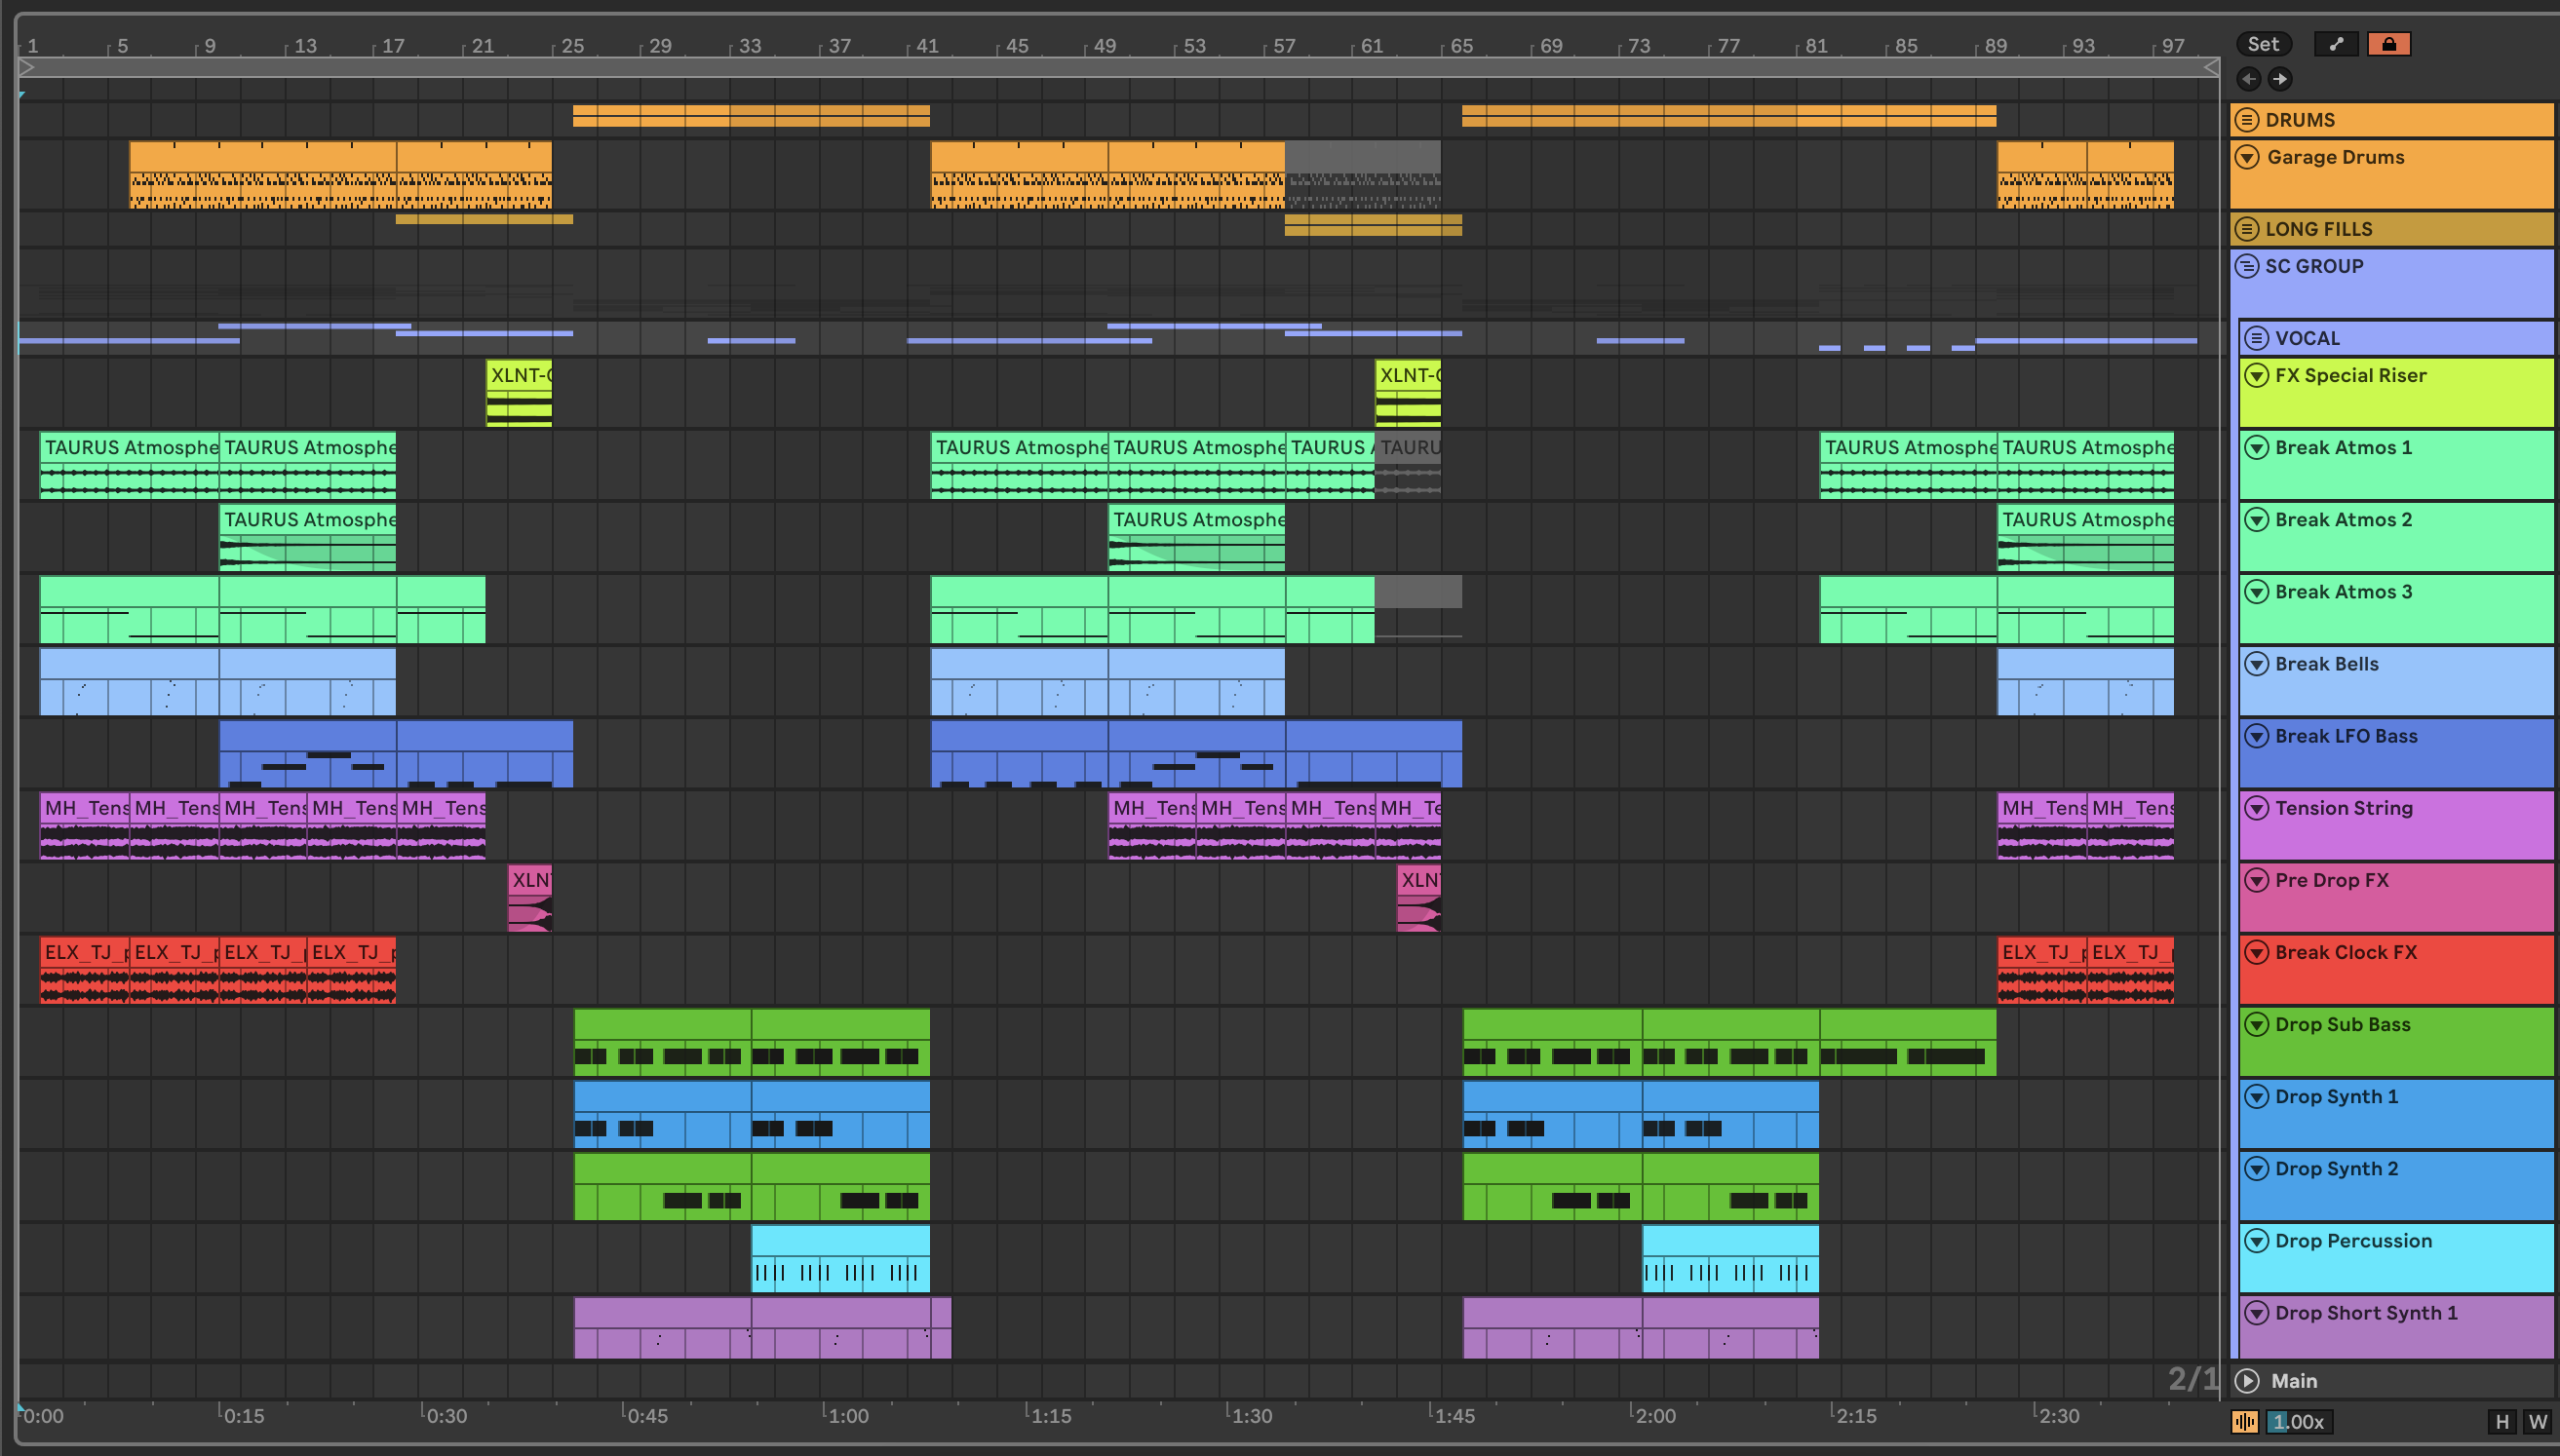Select the Main track title
The image size is (2560, 1456).
(x=2293, y=1380)
